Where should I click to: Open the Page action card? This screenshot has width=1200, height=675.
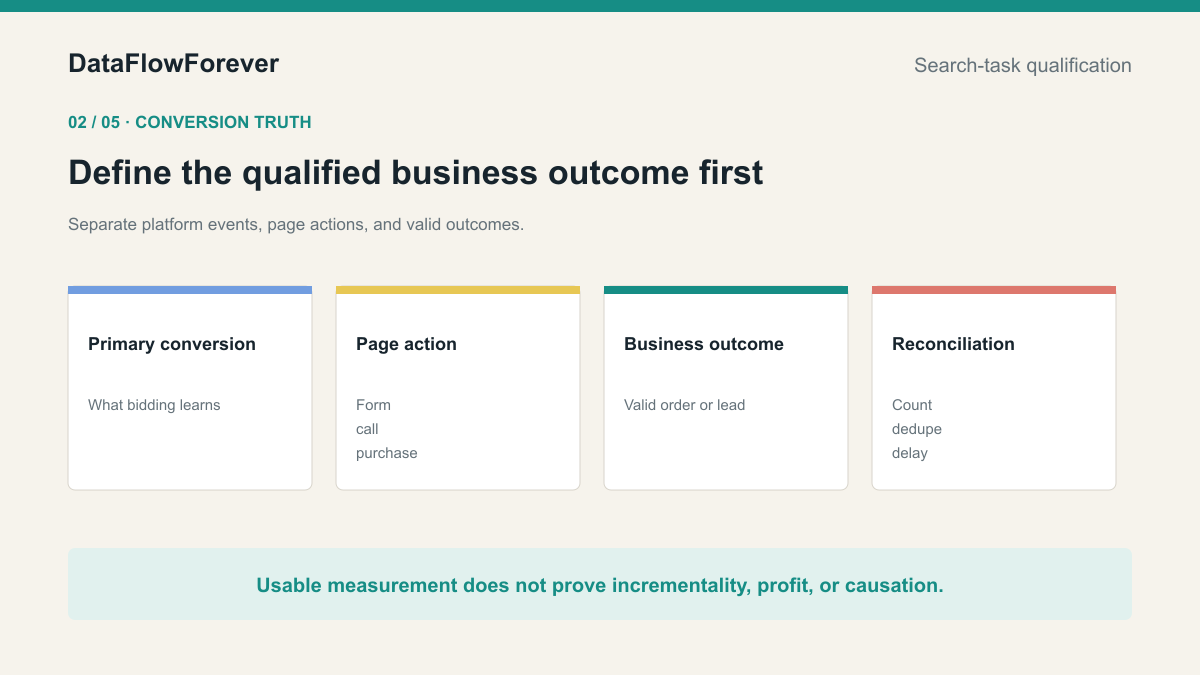tap(458, 388)
